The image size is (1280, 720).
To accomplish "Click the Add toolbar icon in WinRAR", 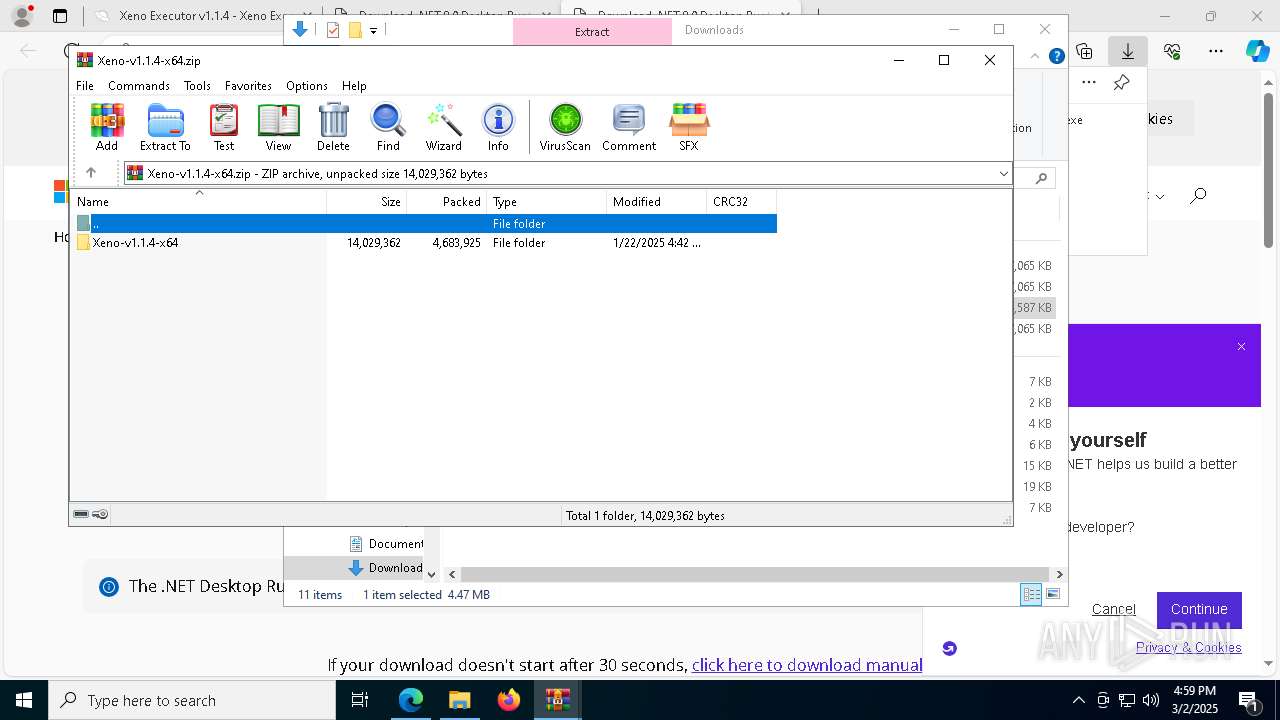I will coord(107,127).
